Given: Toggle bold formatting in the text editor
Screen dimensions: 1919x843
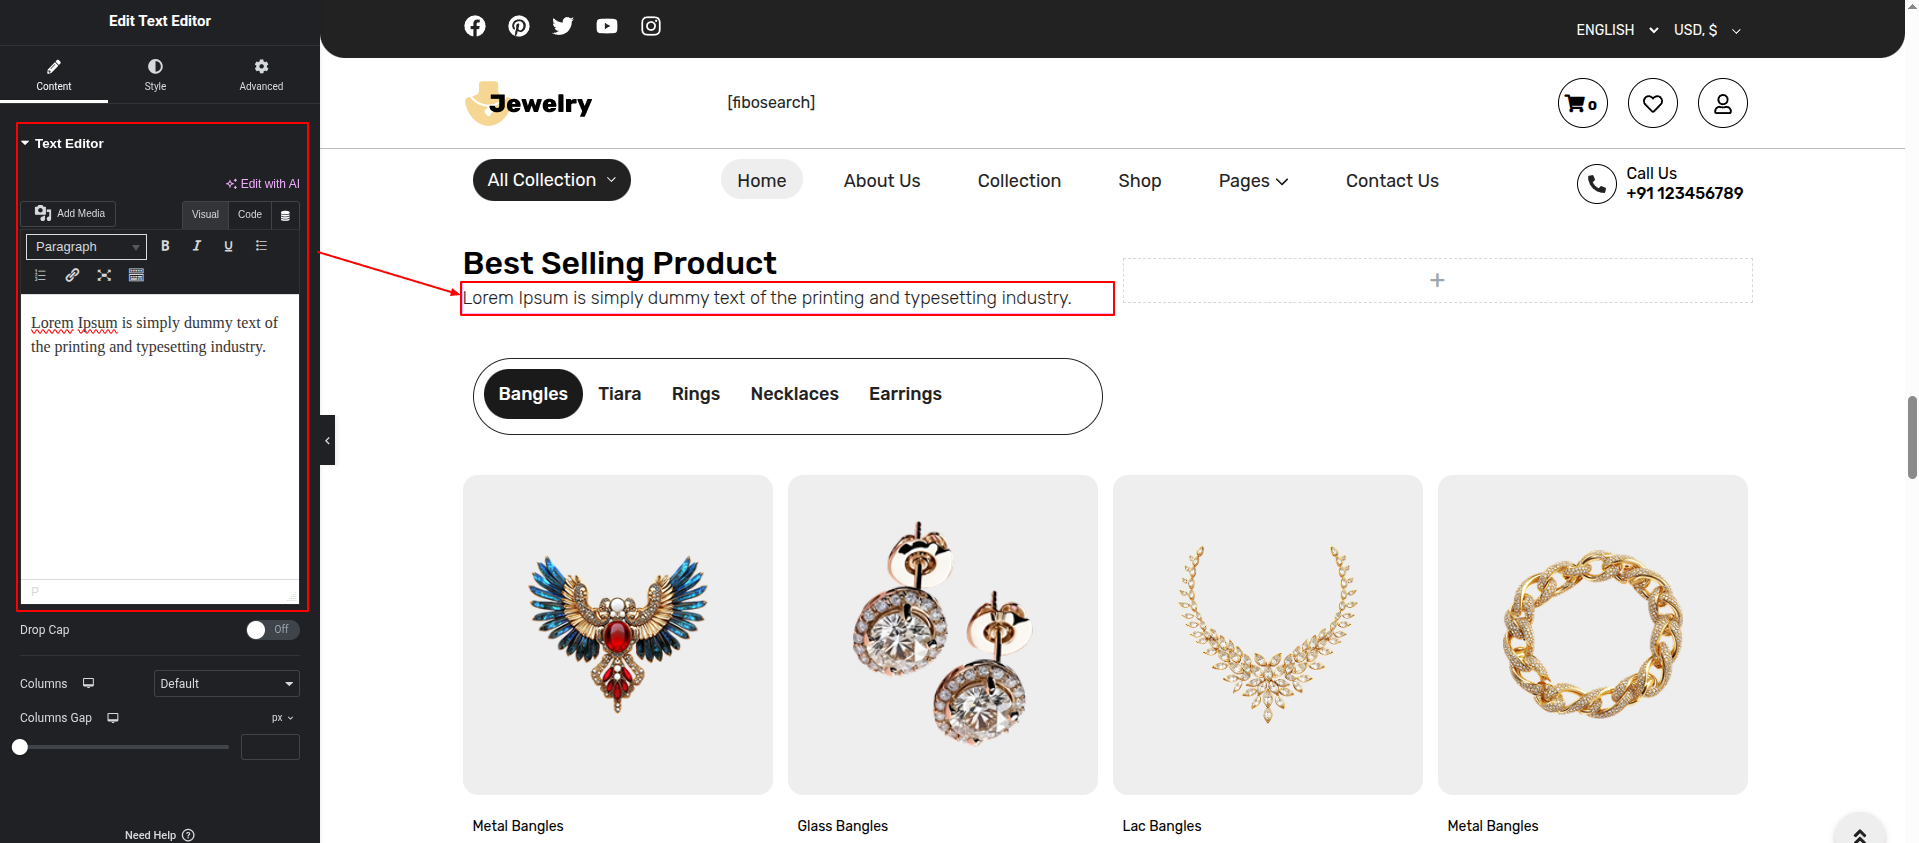Looking at the screenshot, I should click(x=165, y=246).
